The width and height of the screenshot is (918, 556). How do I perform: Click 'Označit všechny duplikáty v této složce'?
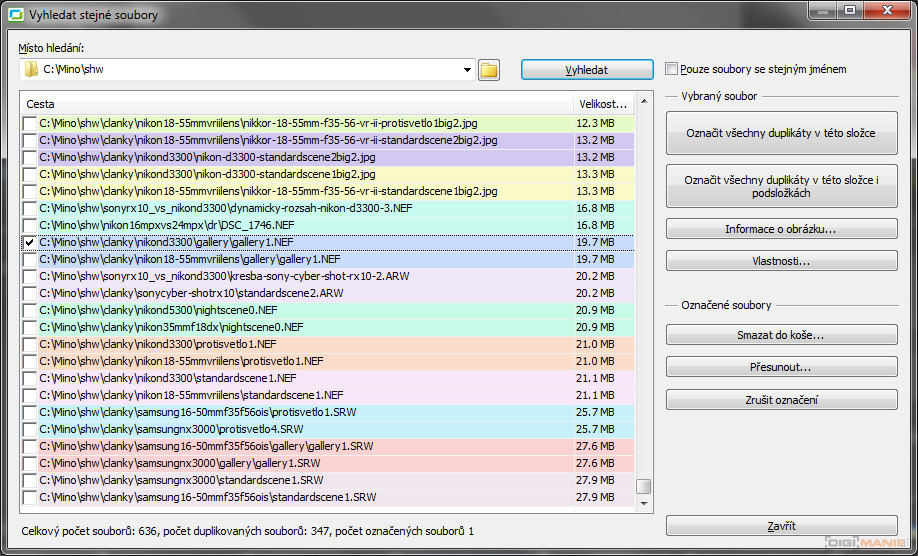click(781, 133)
